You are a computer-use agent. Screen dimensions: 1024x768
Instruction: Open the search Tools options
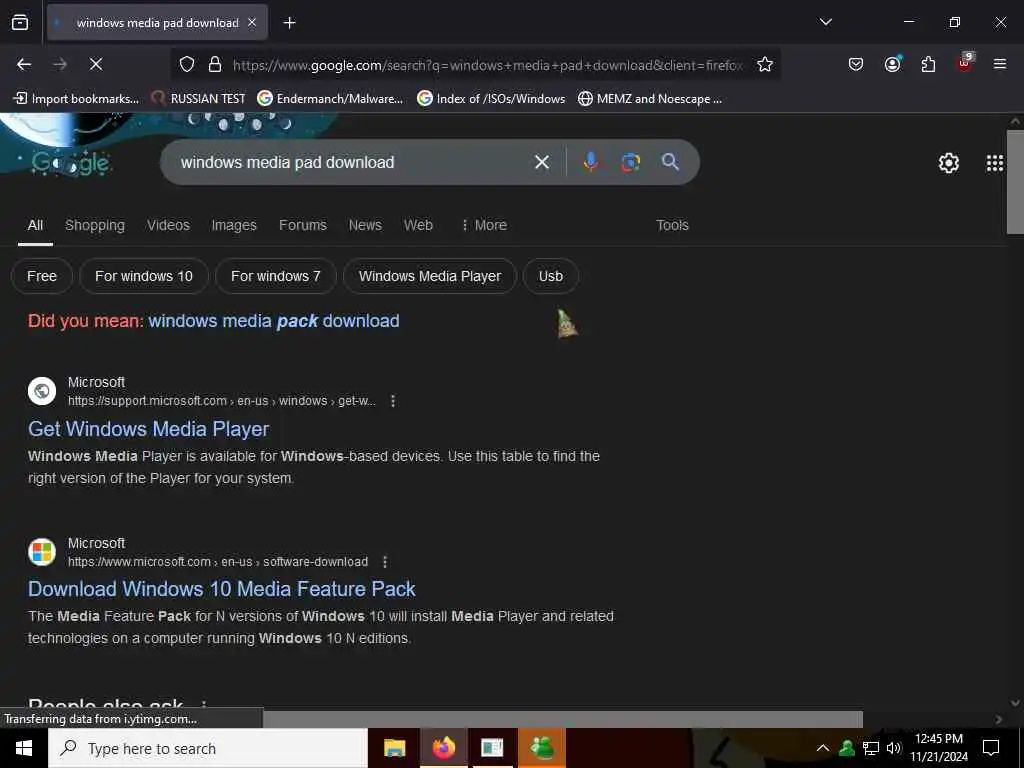click(x=672, y=225)
